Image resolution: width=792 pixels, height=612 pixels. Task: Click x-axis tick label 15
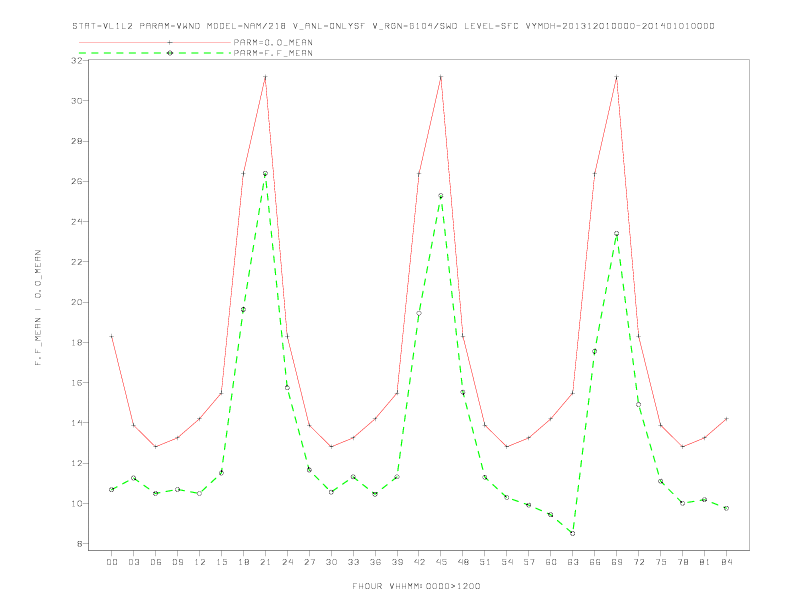(x=221, y=562)
